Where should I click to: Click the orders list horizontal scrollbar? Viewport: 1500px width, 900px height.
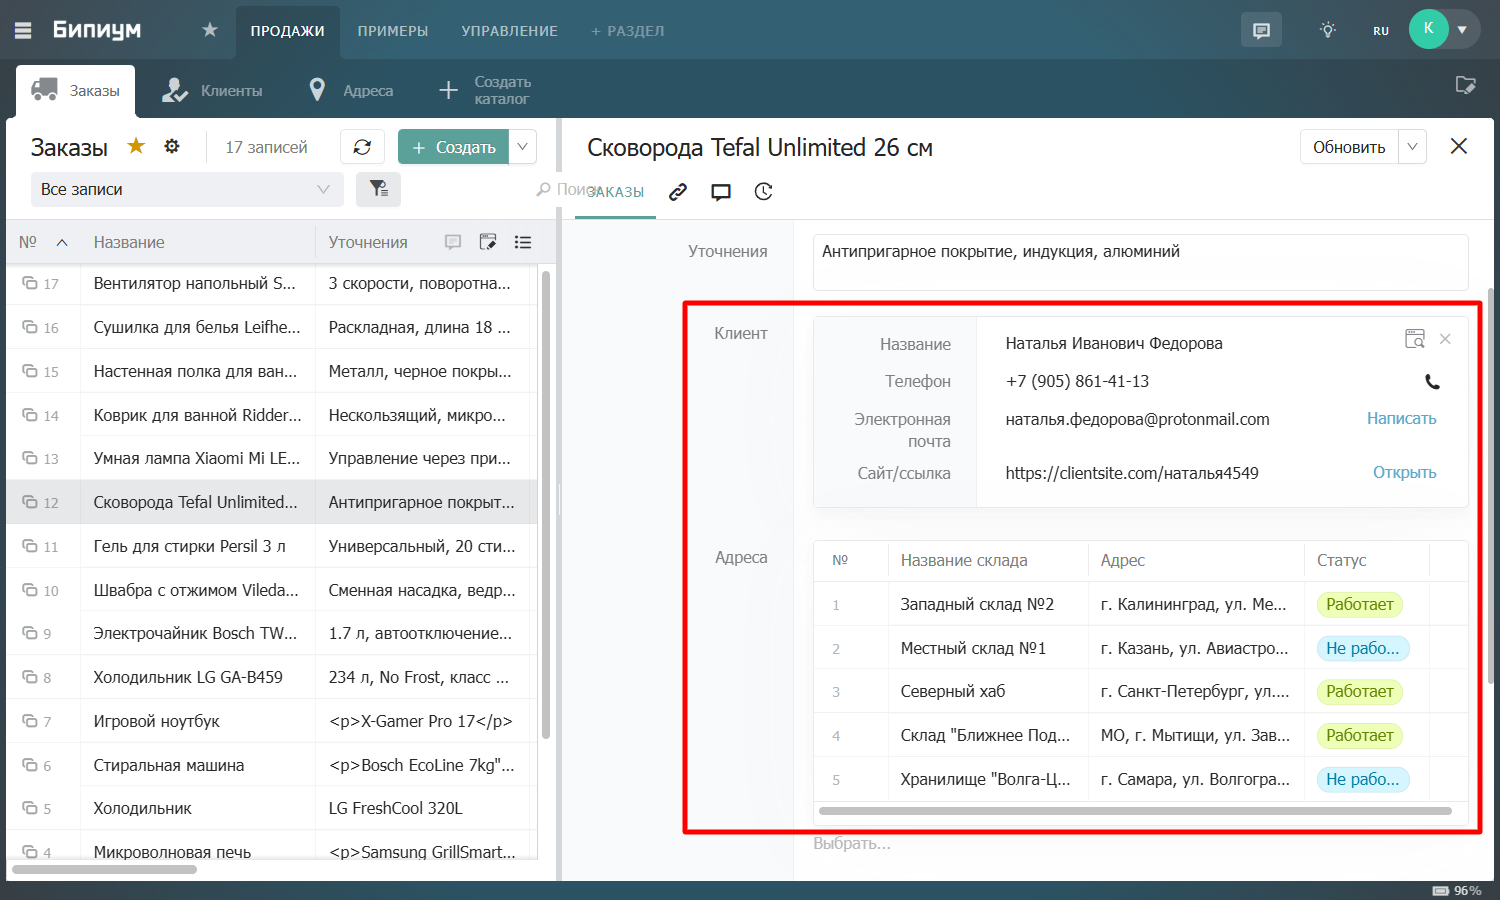click(104, 869)
